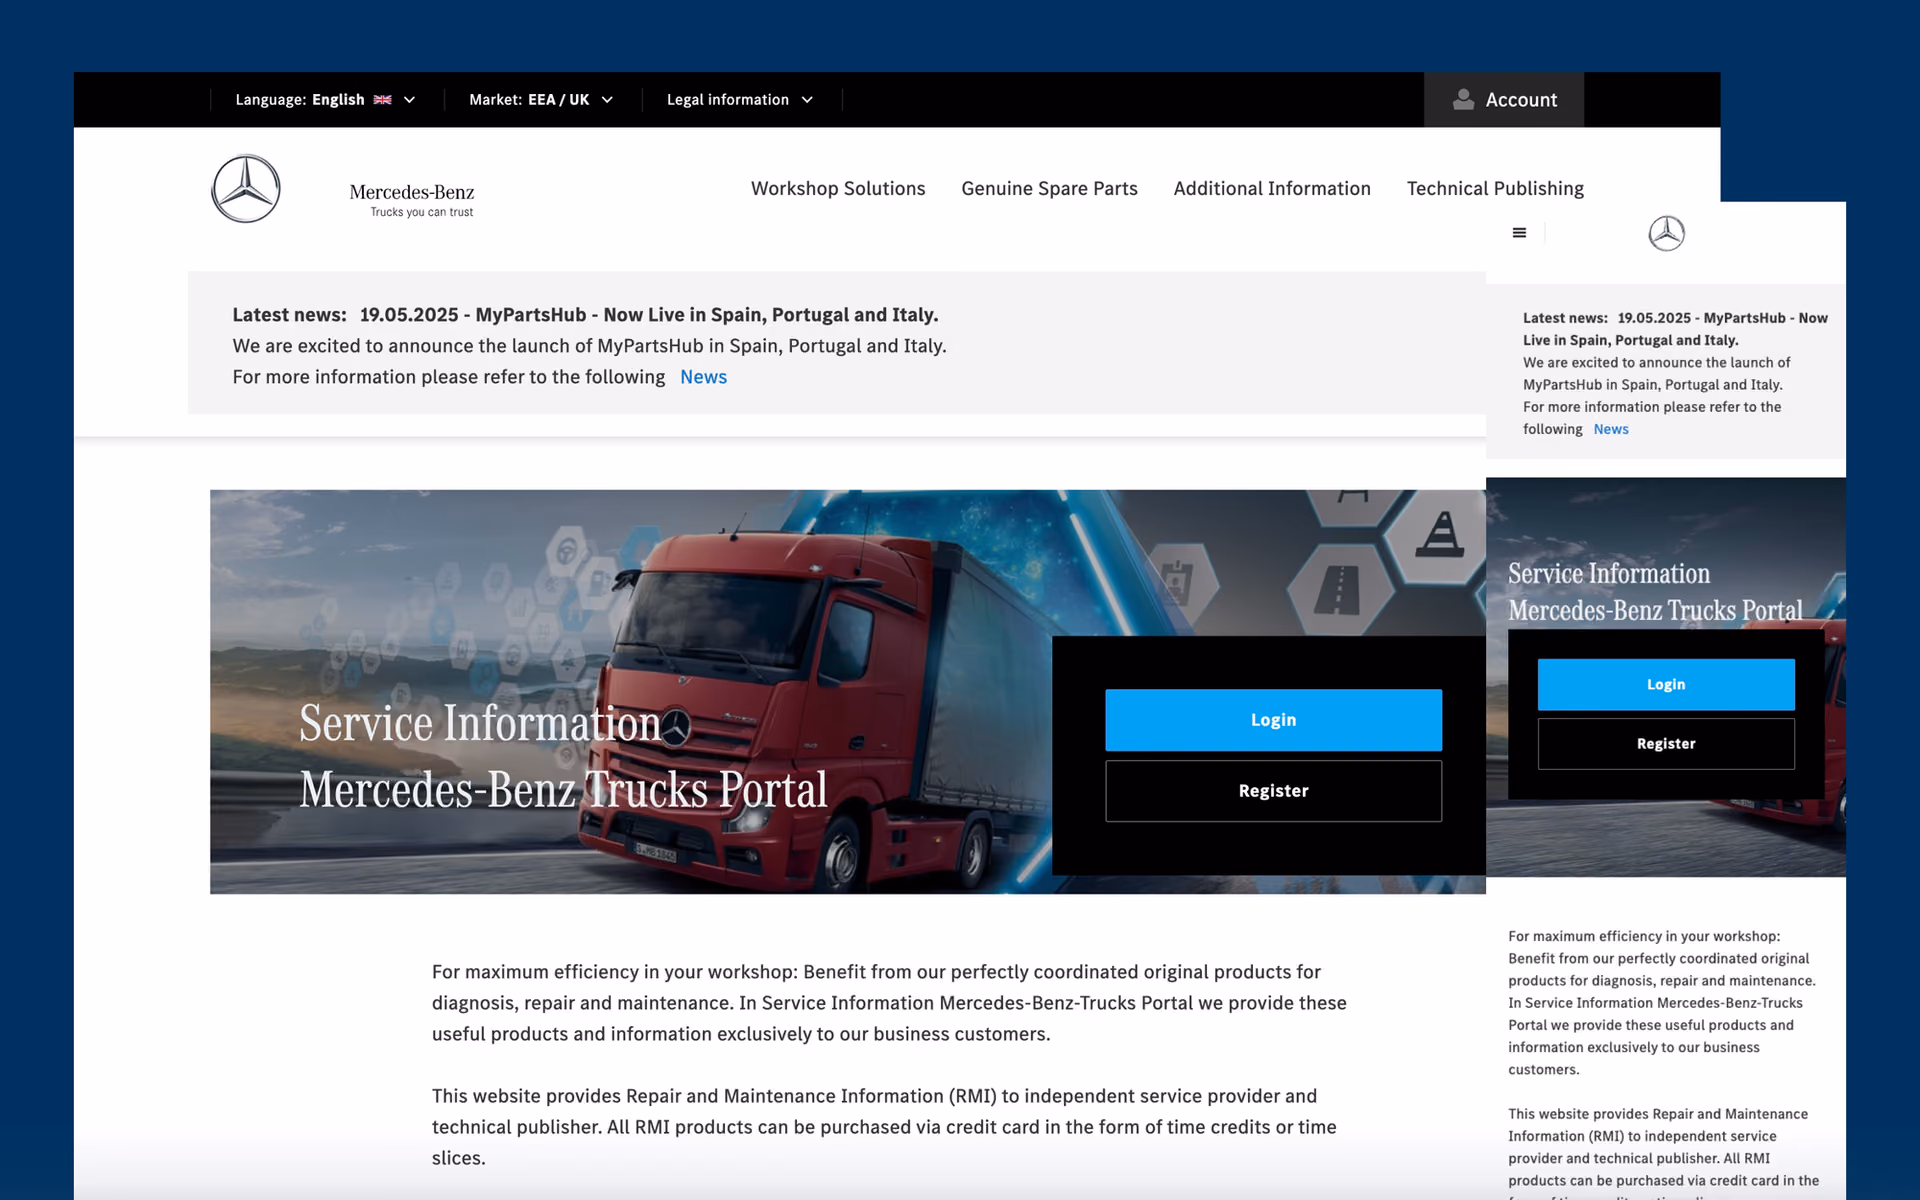Image resolution: width=1920 pixels, height=1200 pixels.
Task: Open the hamburger menu in mobile view
Action: pos(1519,233)
